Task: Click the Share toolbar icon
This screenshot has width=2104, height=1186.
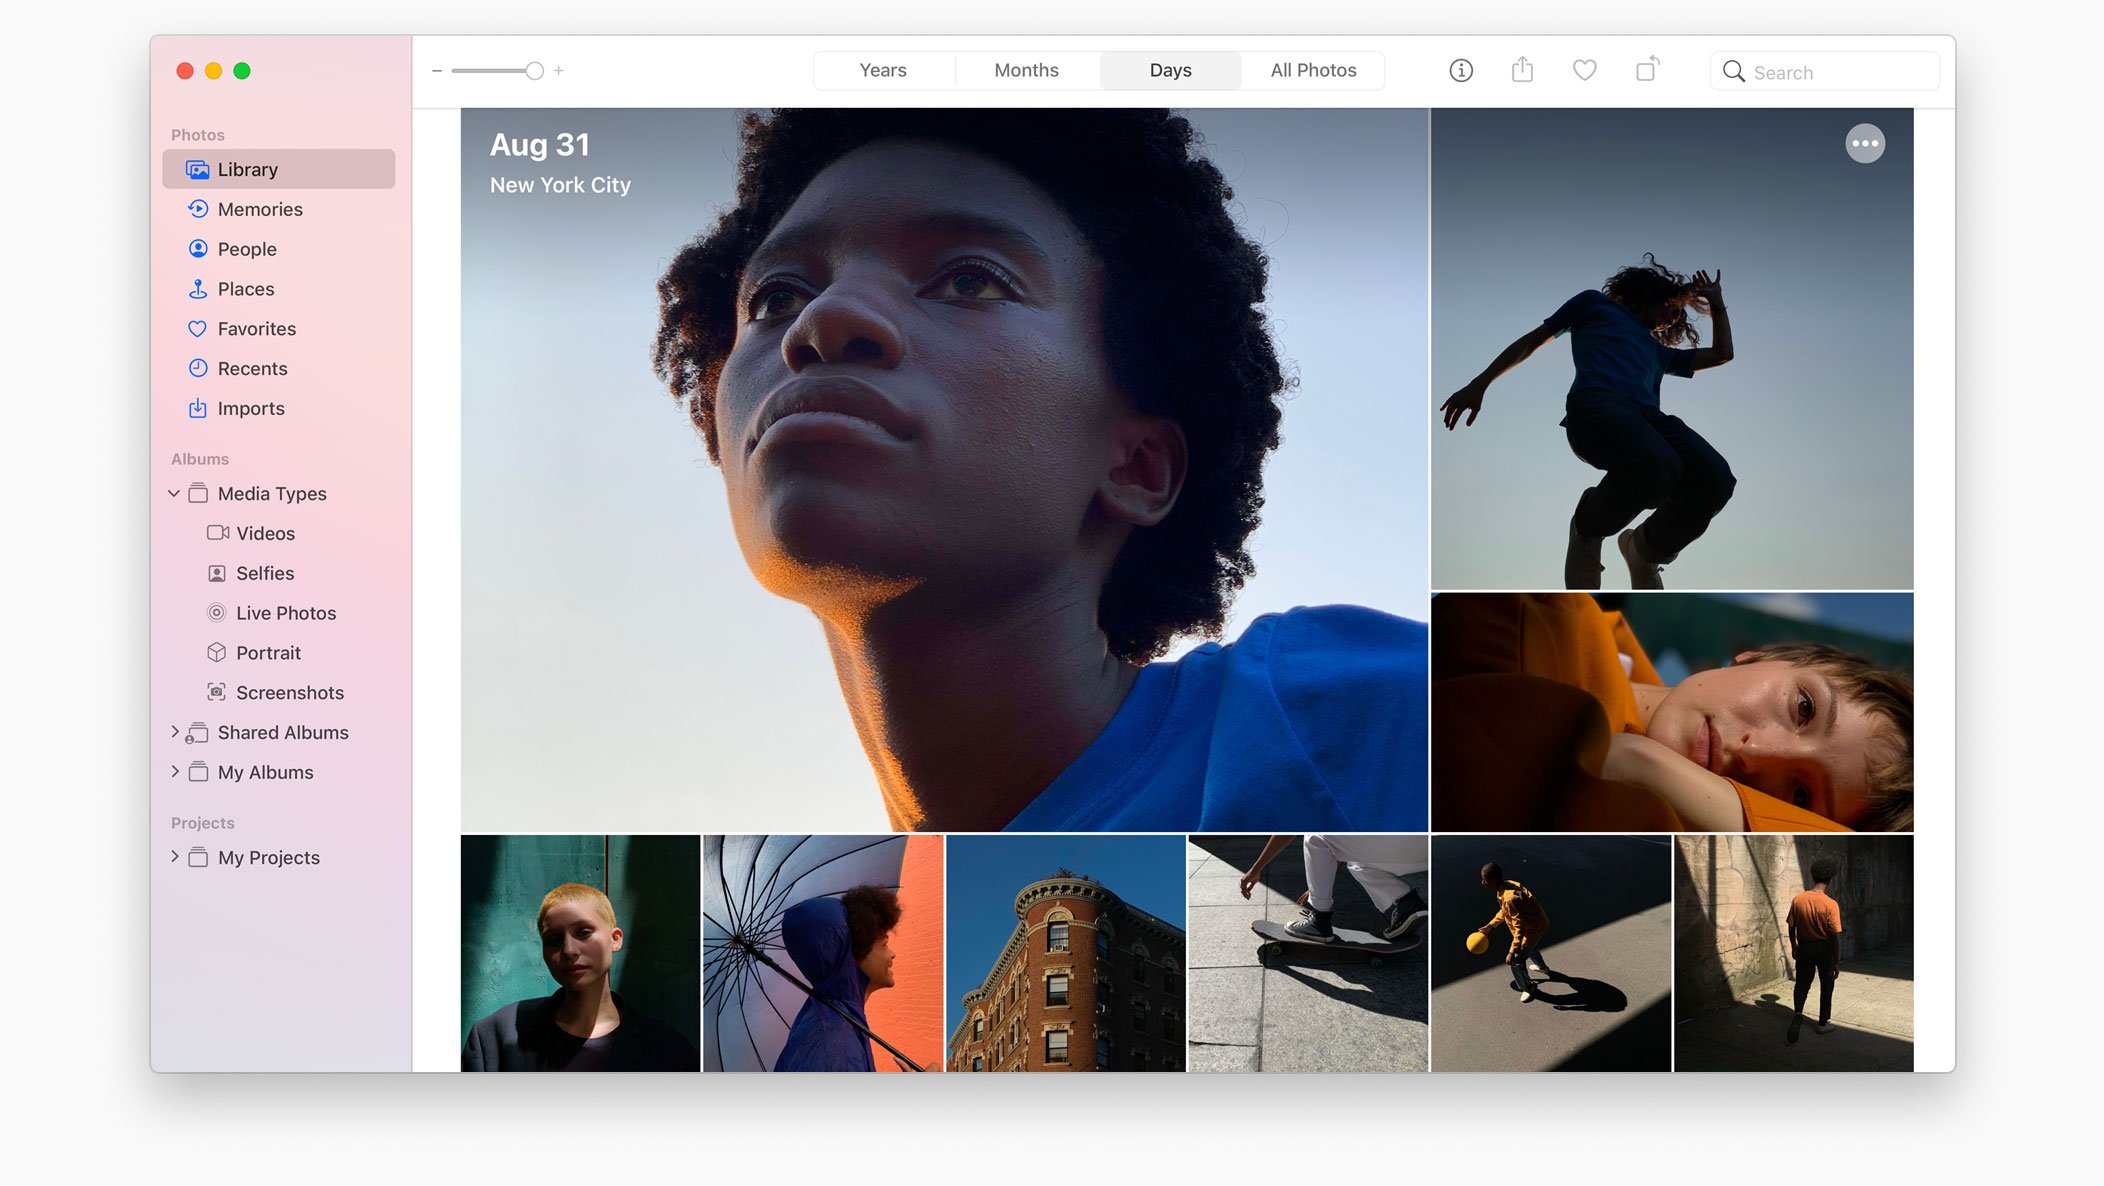Action: (x=1522, y=70)
